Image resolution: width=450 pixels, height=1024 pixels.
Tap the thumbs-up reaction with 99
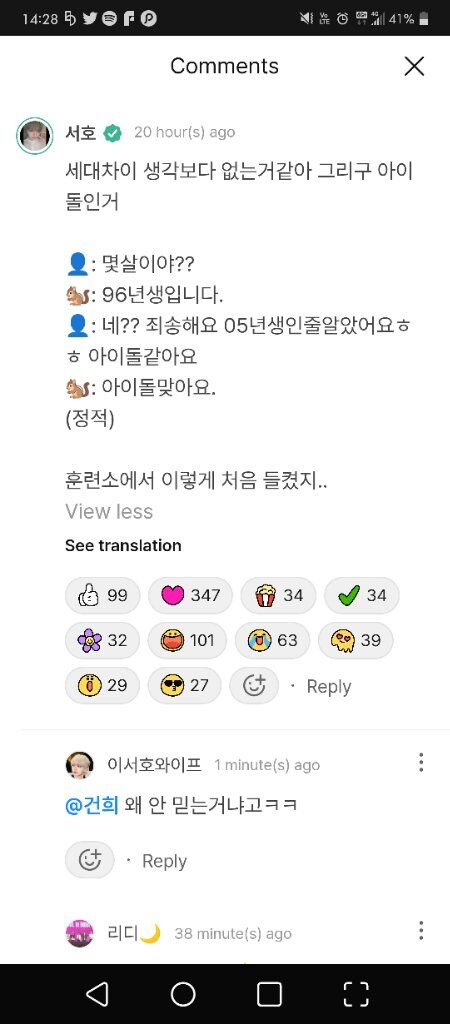coord(103,595)
